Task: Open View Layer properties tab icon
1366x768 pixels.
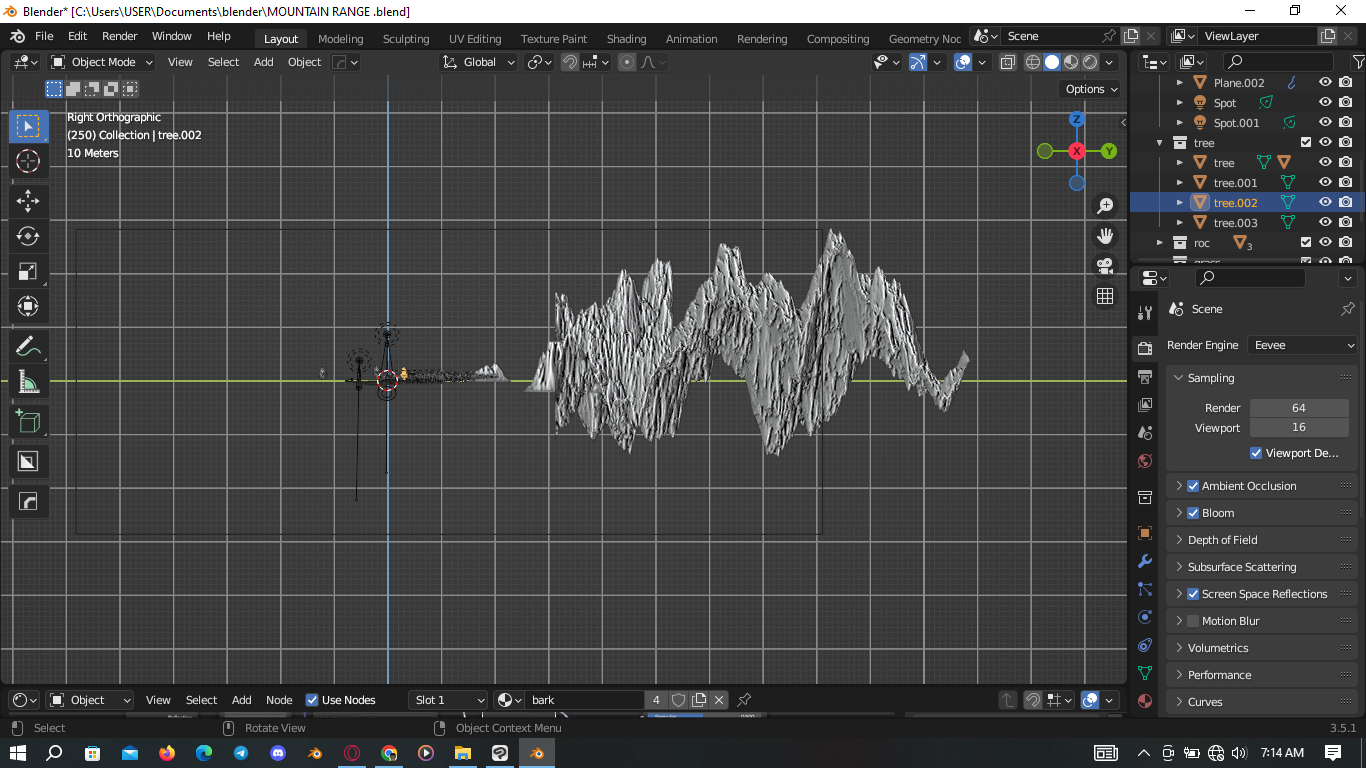Action: 1145,405
